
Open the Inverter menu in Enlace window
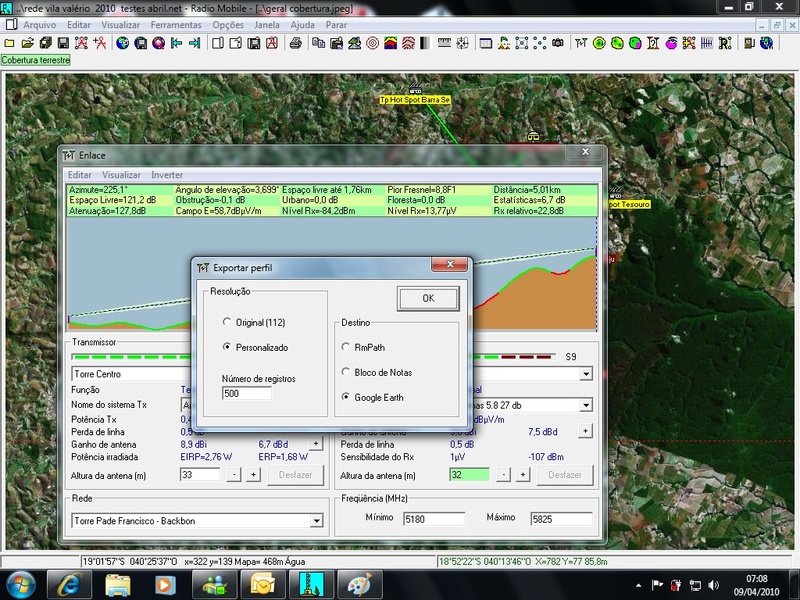(x=167, y=175)
